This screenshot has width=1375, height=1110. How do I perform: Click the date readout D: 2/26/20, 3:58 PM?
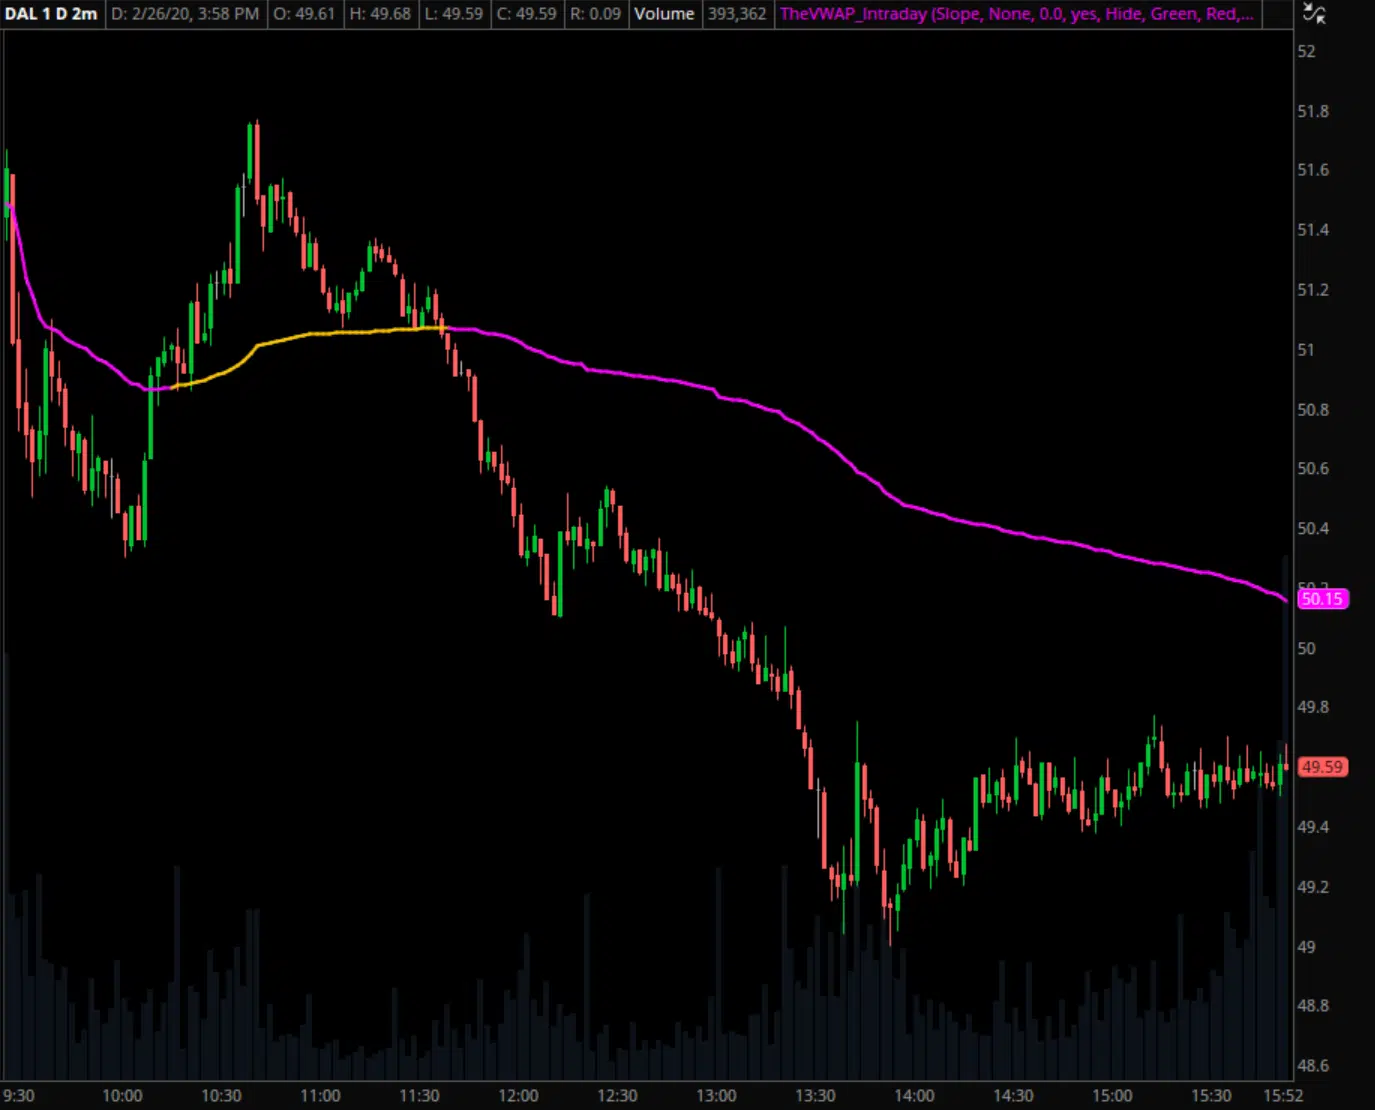pyautogui.click(x=185, y=14)
